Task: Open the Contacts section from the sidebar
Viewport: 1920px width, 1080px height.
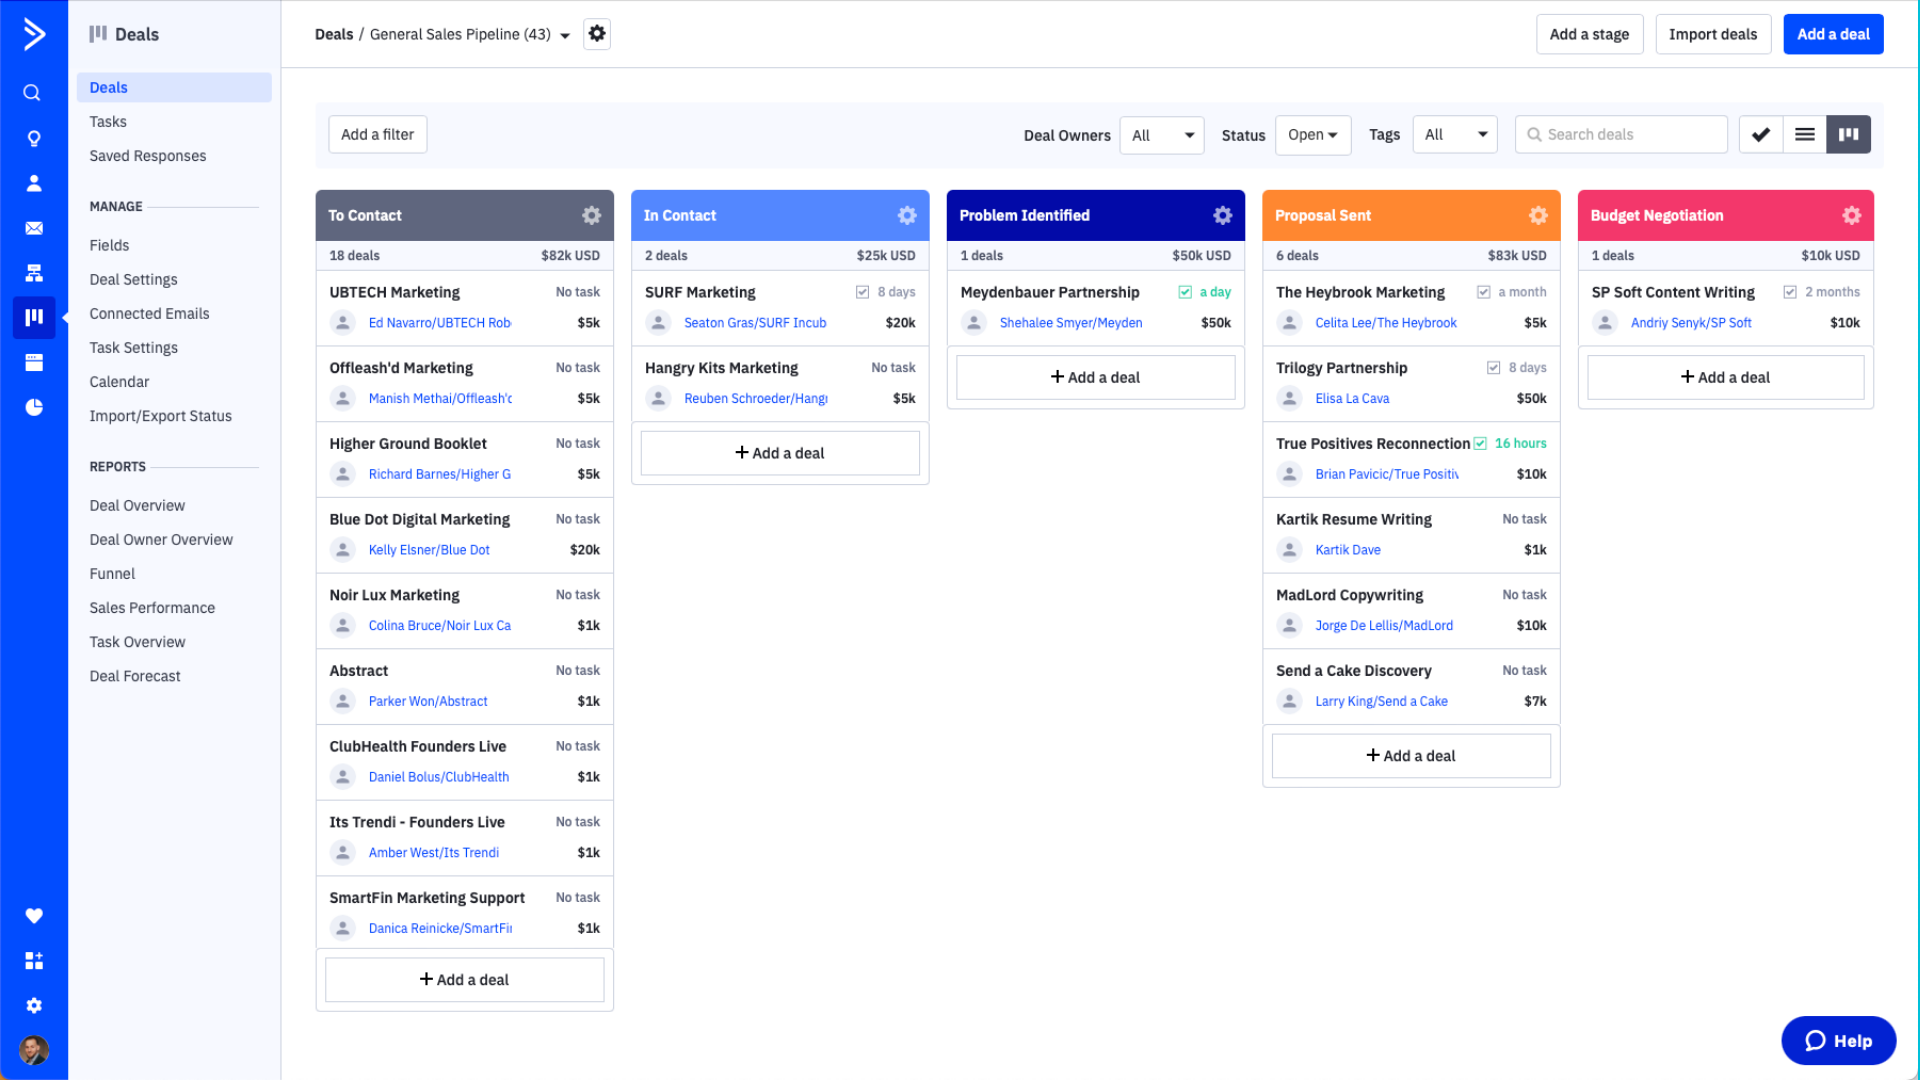Action: [x=34, y=183]
